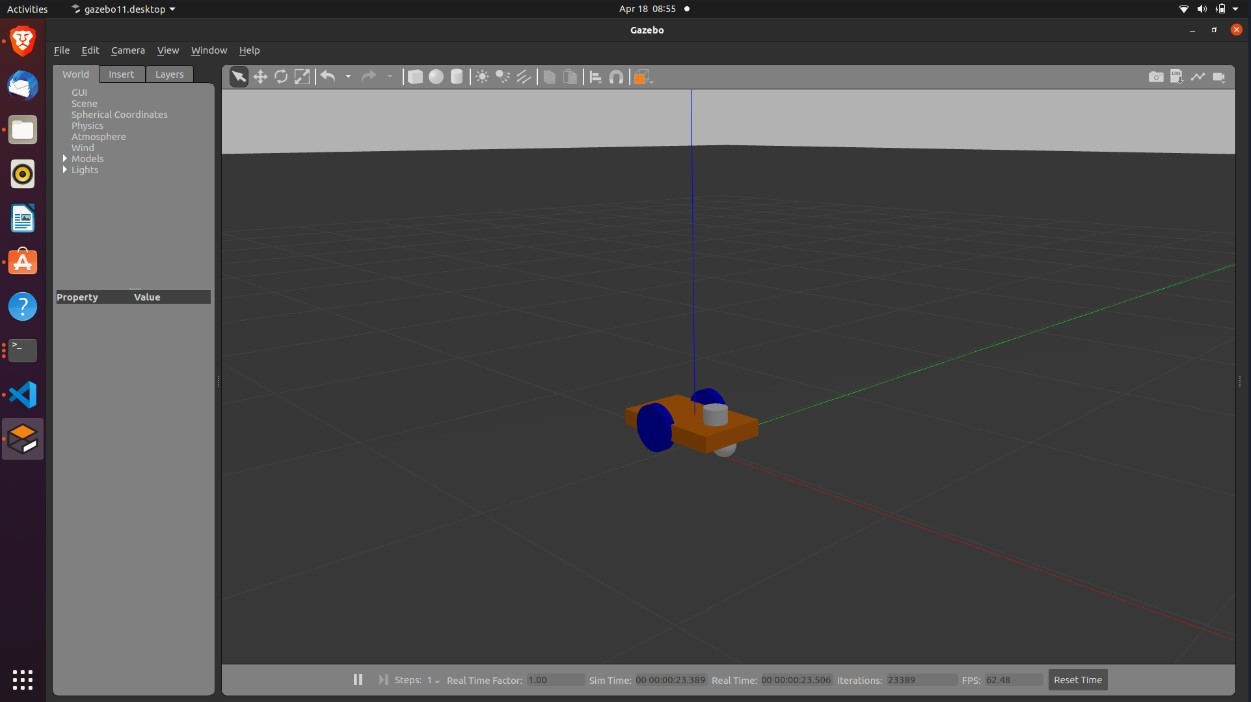Click the redo arrow in toolbar
This screenshot has height=702, width=1251.
369,77
